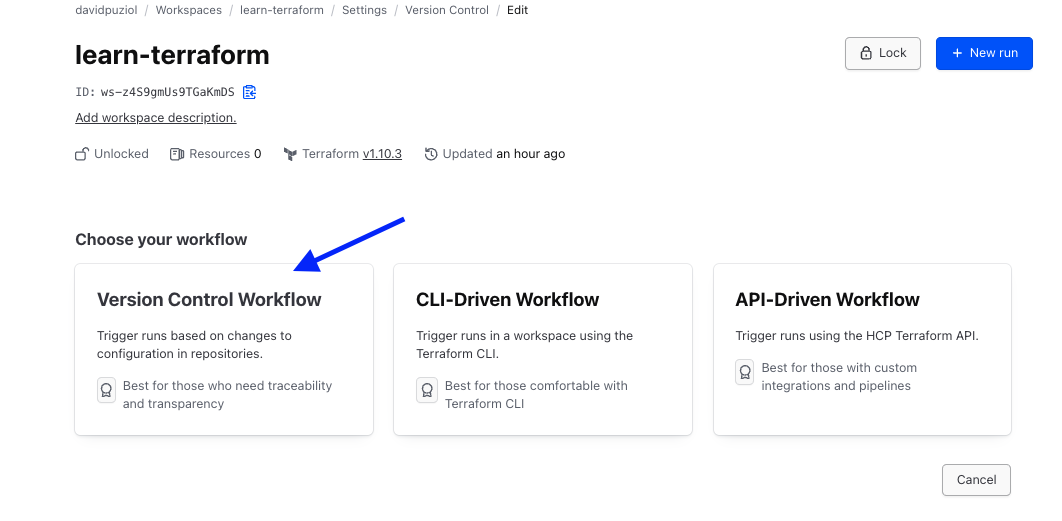The height and width of the screenshot is (521, 1062).
Task: Copy the workspace ID with clipboard icon
Action: click(x=250, y=92)
